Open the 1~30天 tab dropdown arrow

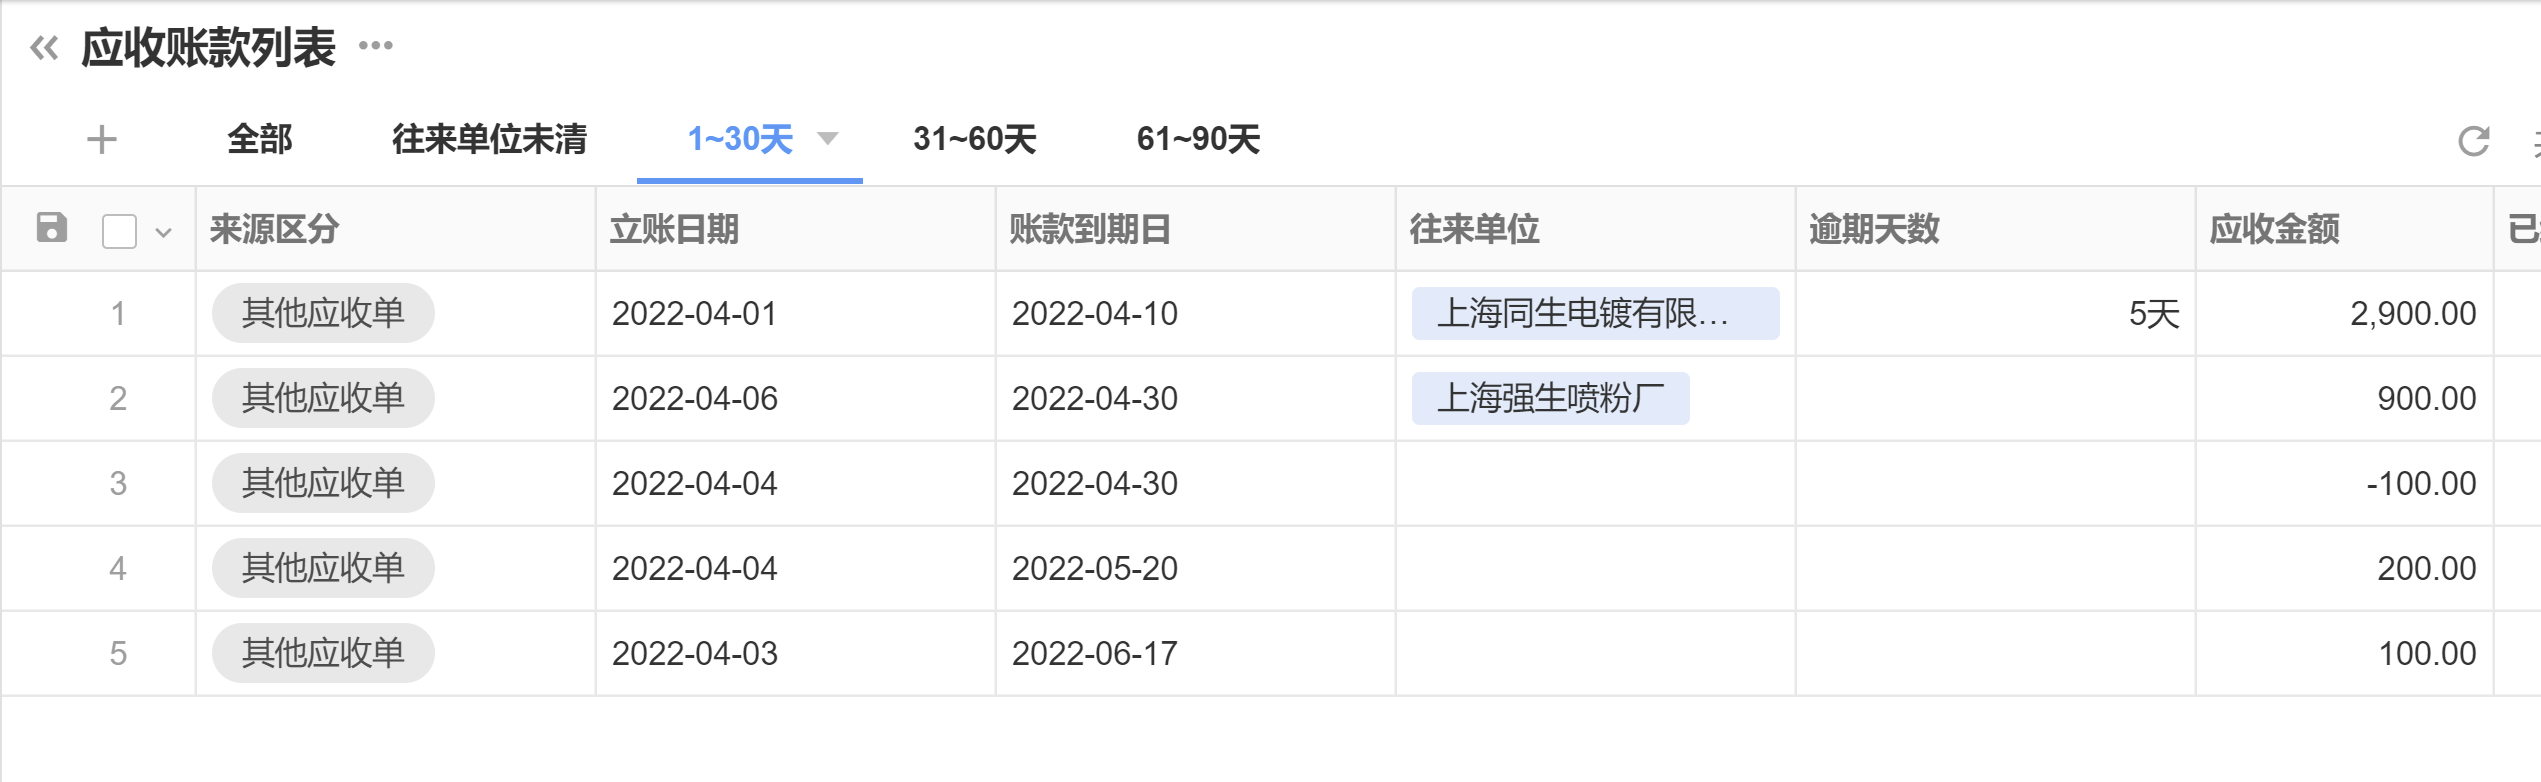(x=827, y=138)
